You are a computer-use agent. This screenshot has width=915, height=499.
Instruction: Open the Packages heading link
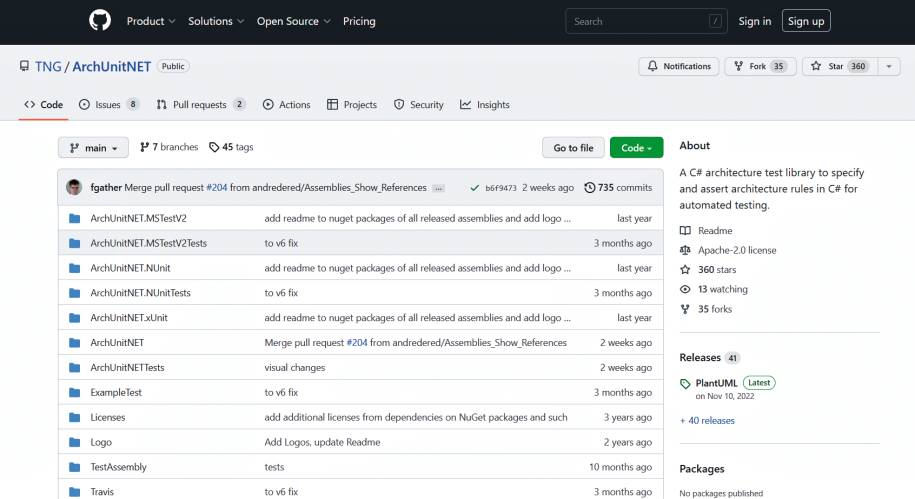pos(701,469)
